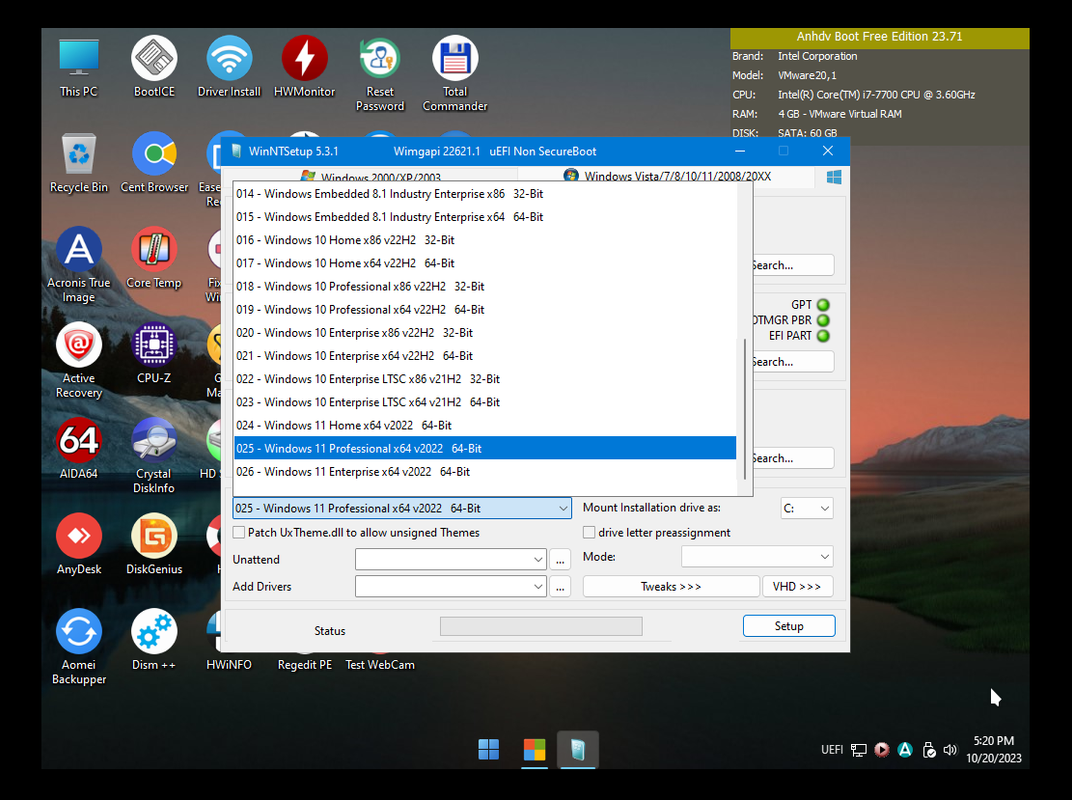Launch Total Commander
Image resolution: width=1072 pixels, height=800 pixels.
pyautogui.click(x=455, y=75)
